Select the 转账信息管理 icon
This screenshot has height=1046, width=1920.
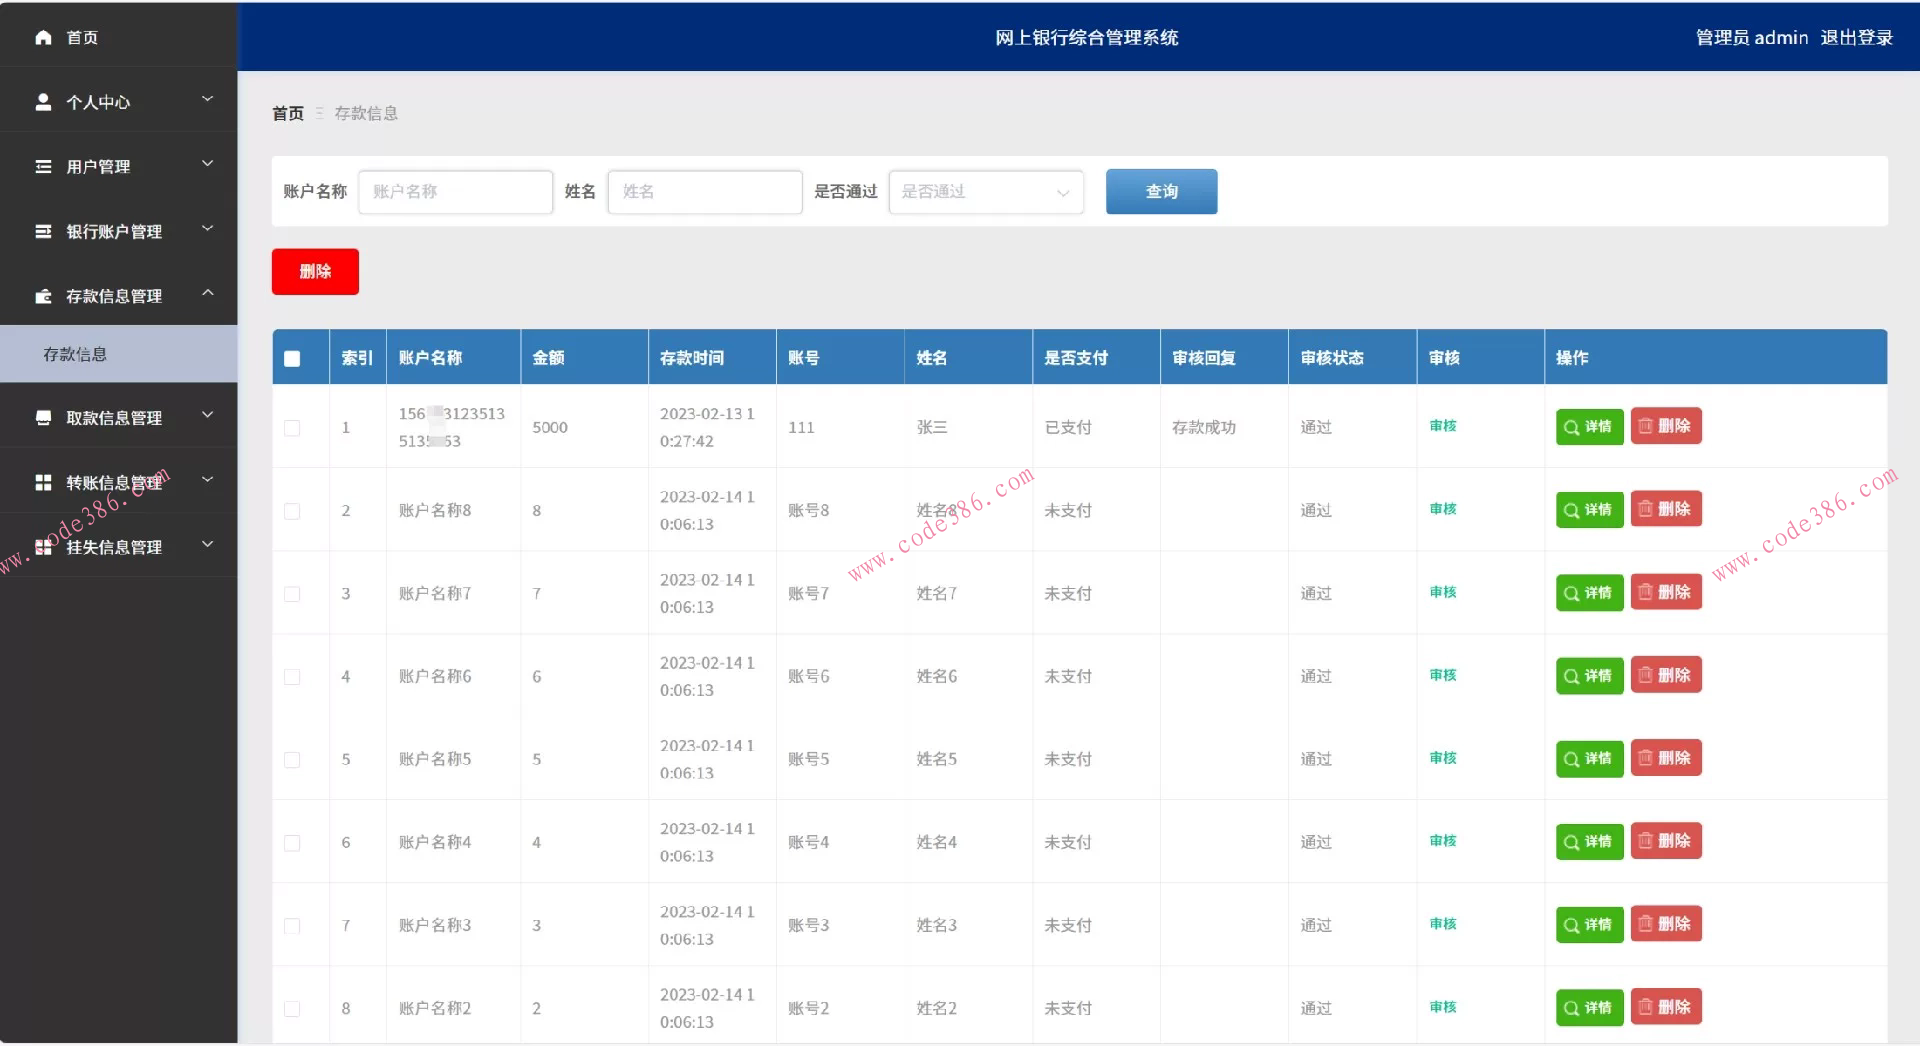click(43, 482)
